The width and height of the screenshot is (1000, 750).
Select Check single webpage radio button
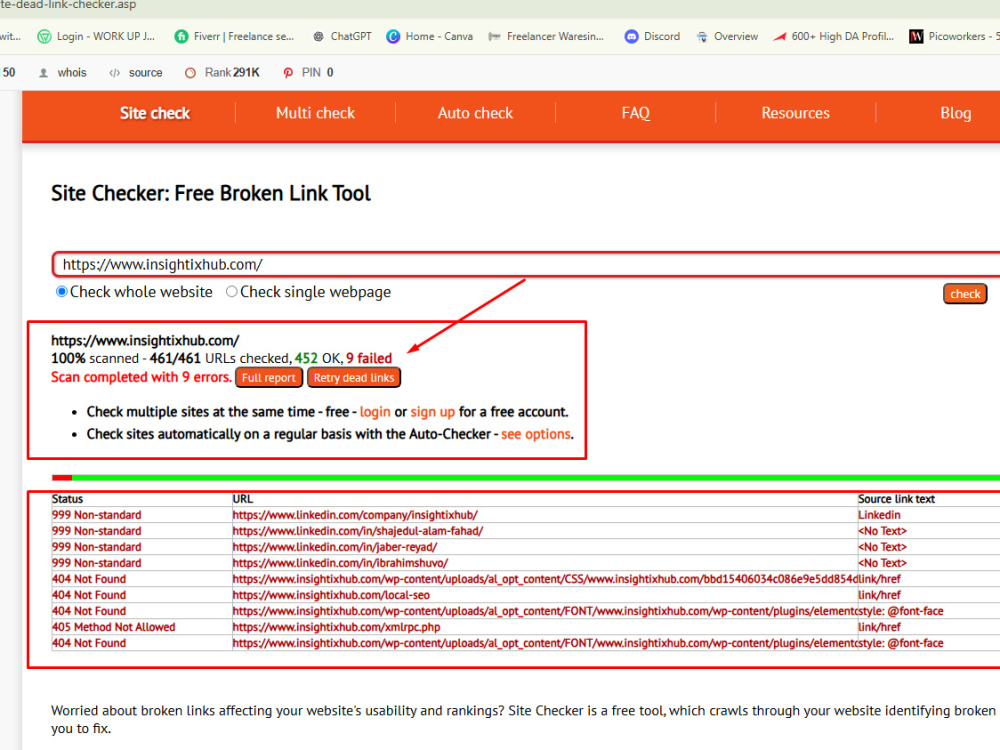232,291
